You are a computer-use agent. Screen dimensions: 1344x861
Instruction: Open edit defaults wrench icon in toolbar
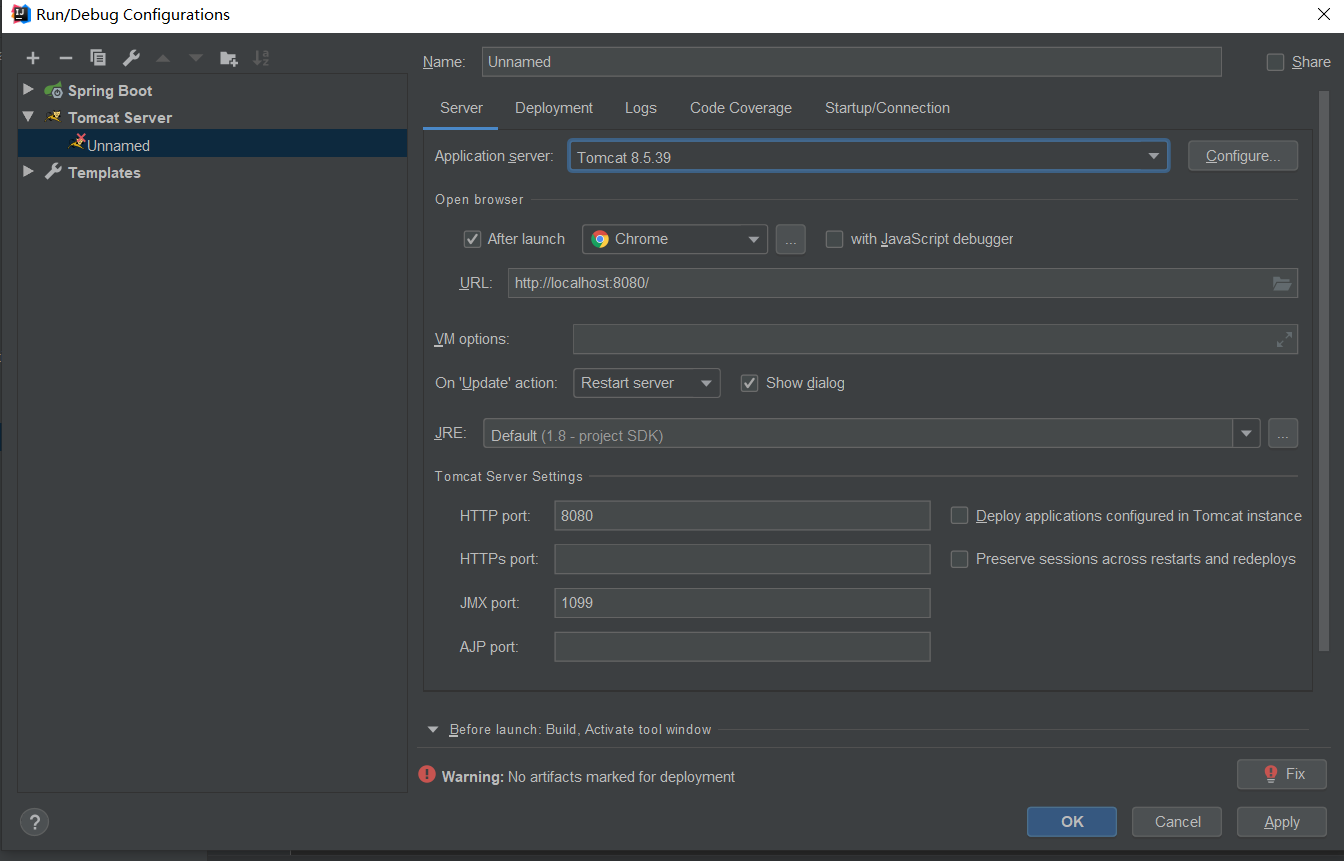click(131, 58)
